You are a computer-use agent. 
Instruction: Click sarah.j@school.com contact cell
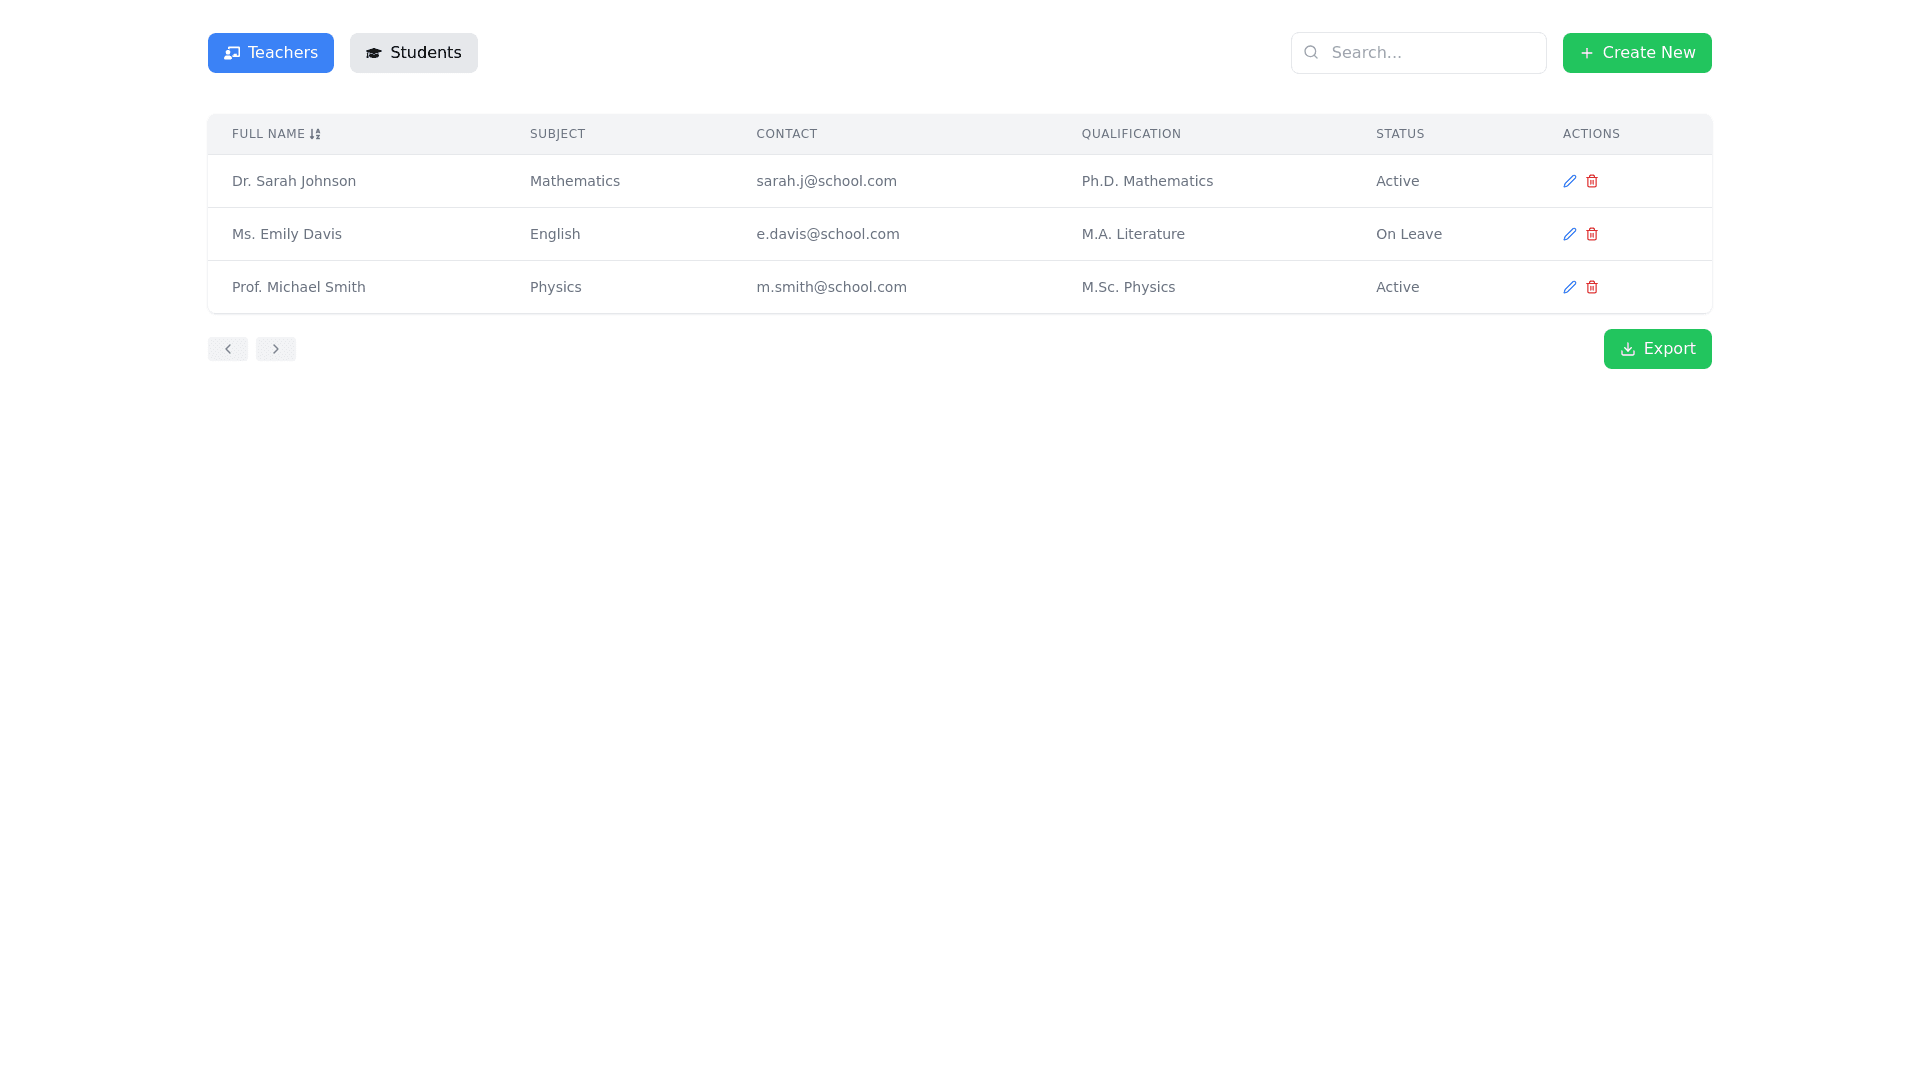826,181
